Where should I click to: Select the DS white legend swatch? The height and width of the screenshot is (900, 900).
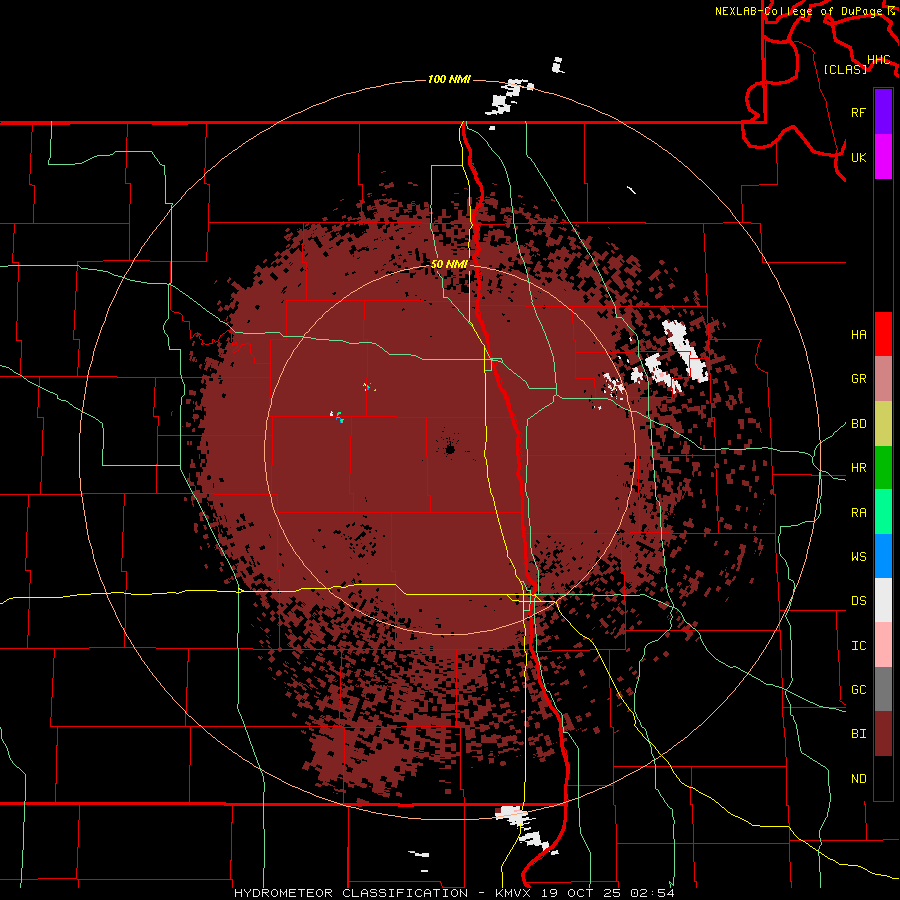pyautogui.click(x=883, y=600)
